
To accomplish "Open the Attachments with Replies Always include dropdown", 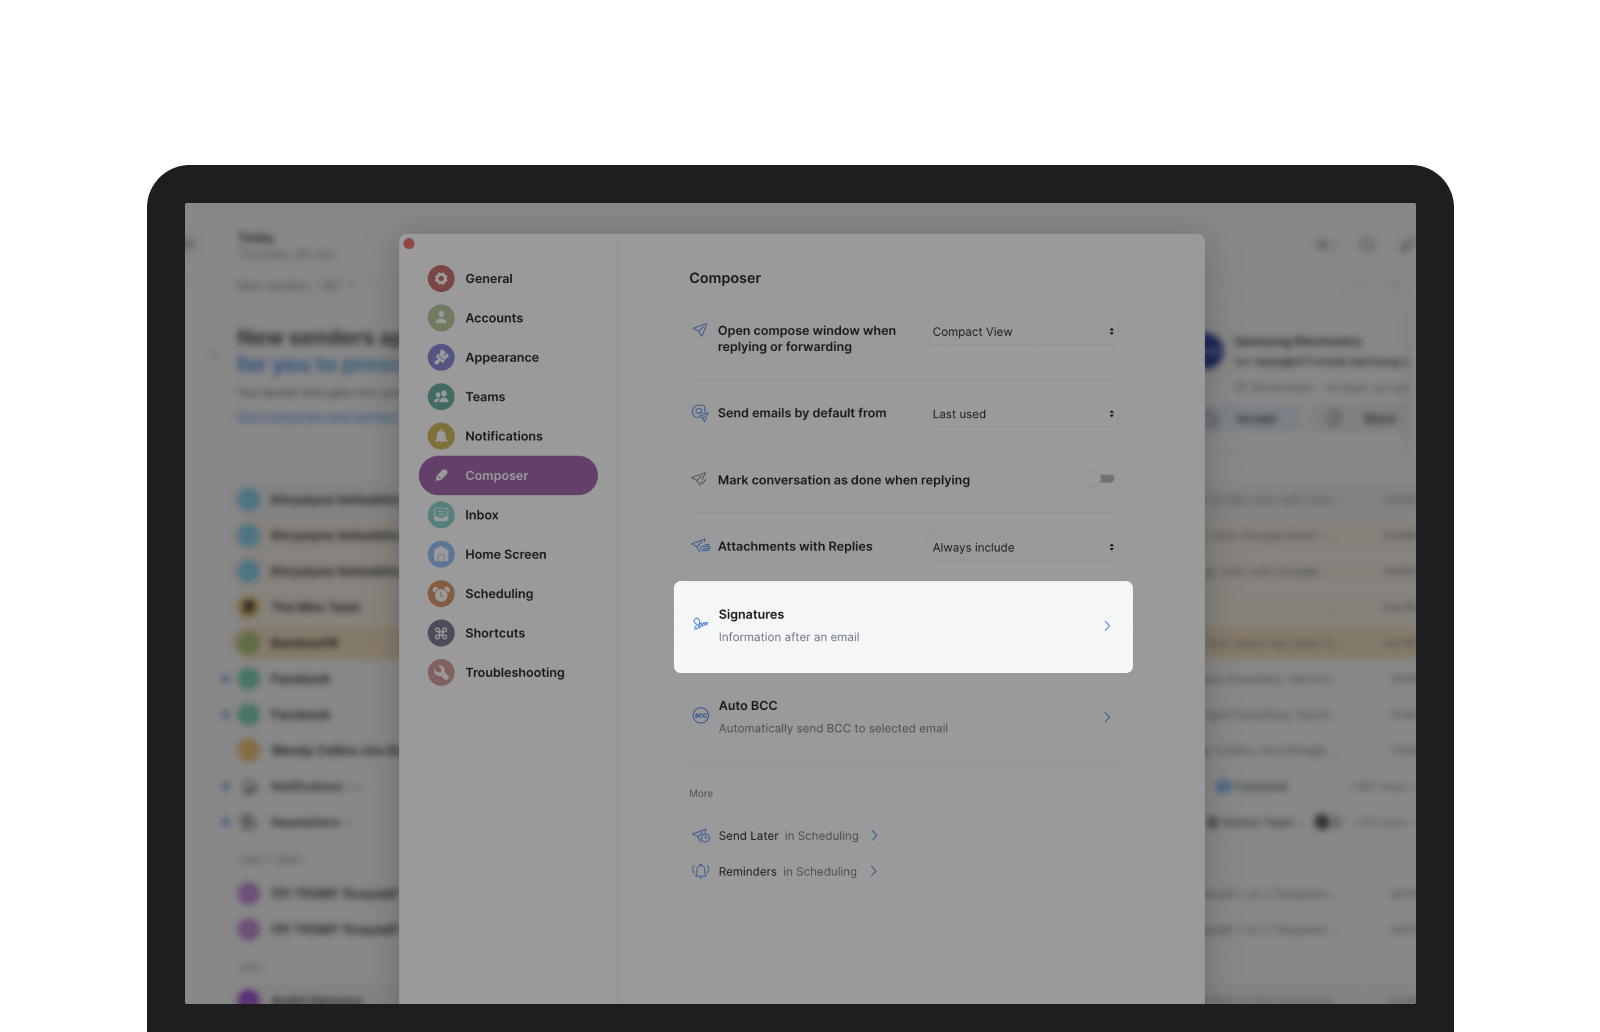I will tap(1021, 547).
